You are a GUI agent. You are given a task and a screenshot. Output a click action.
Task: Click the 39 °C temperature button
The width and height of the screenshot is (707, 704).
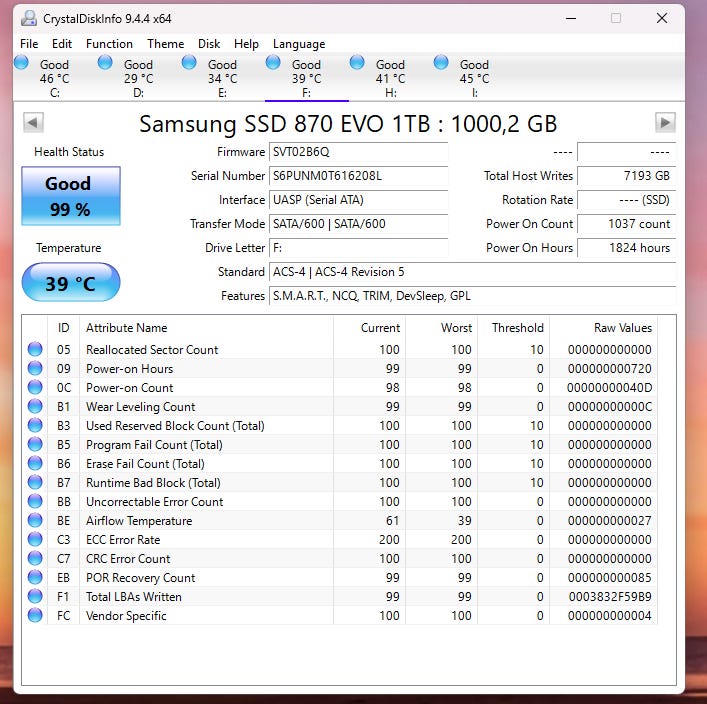(x=71, y=283)
